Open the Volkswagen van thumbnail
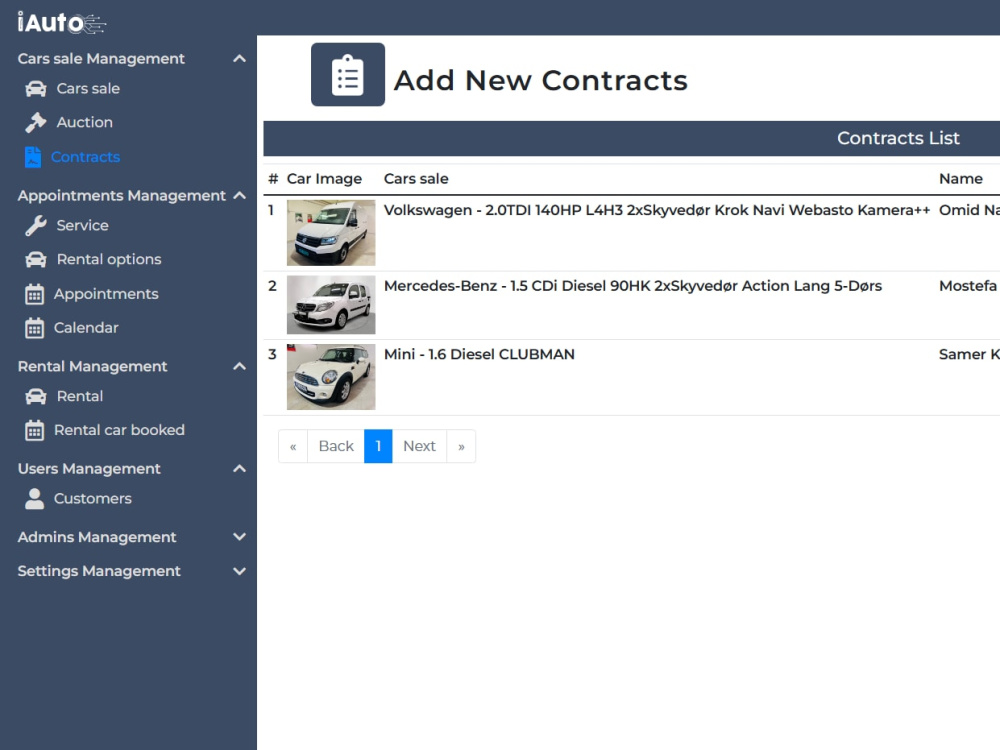 331,233
